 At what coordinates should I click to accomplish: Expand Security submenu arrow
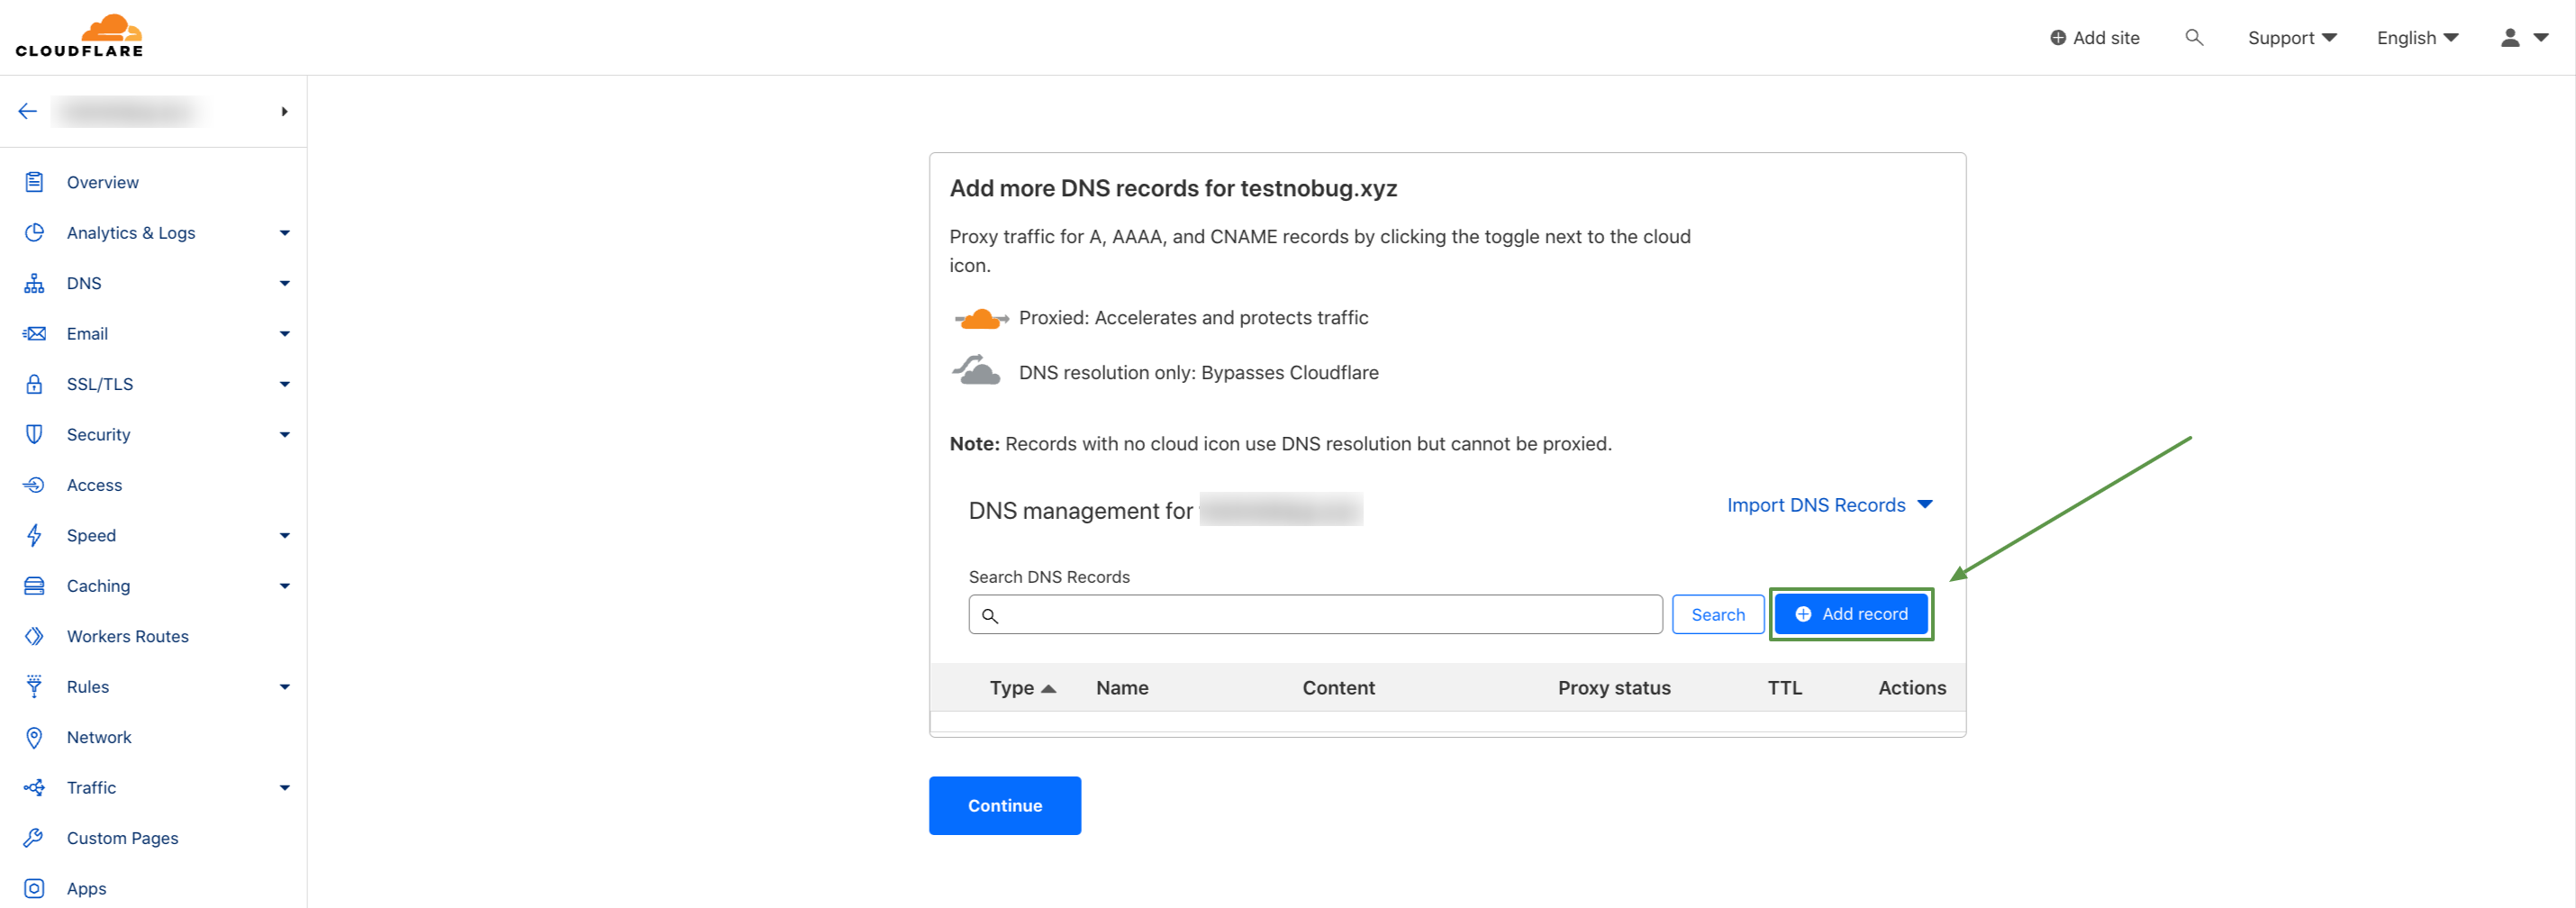point(285,435)
